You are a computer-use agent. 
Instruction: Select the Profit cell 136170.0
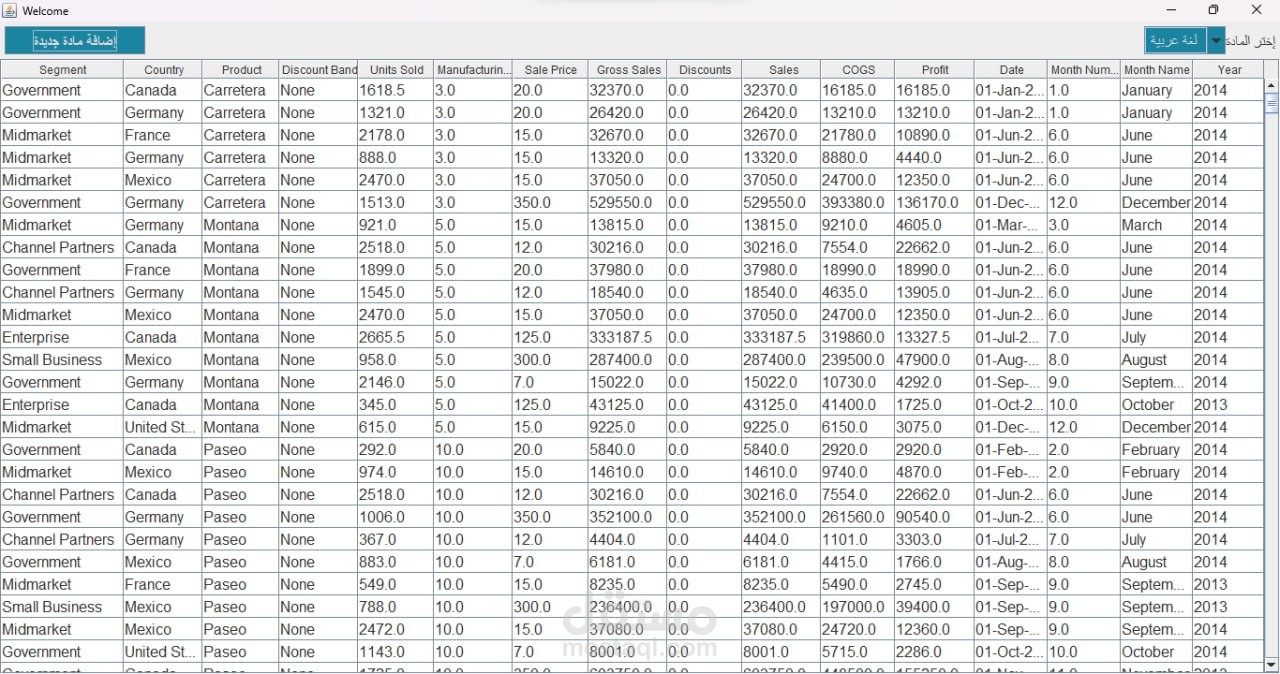934,202
